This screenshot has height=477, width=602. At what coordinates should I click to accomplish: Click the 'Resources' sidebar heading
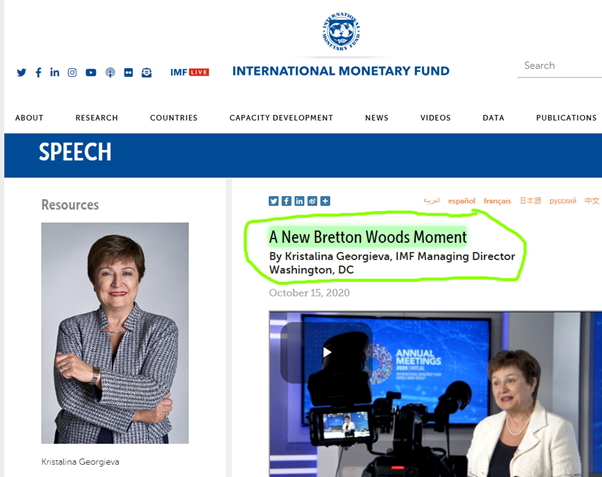pos(70,205)
